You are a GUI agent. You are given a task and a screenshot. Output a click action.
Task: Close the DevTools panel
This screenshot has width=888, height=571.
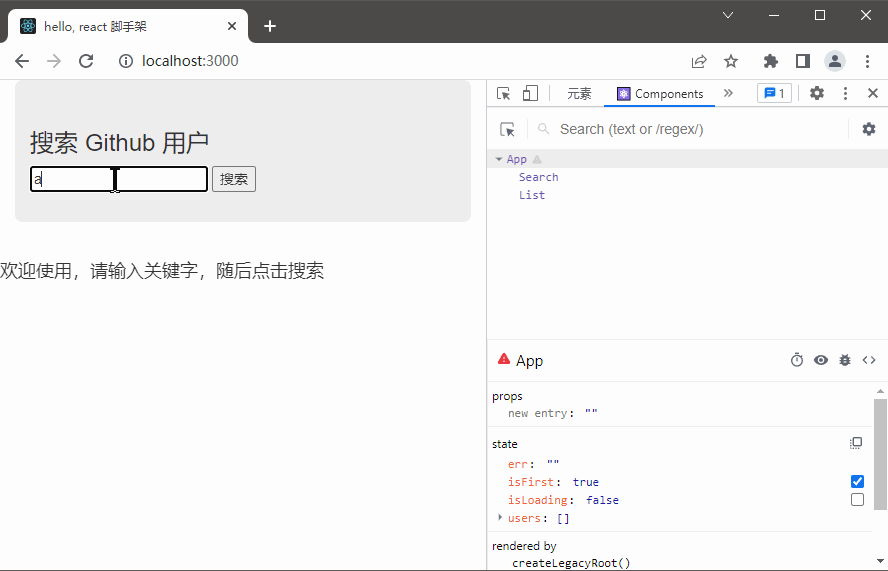(x=873, y=93)
